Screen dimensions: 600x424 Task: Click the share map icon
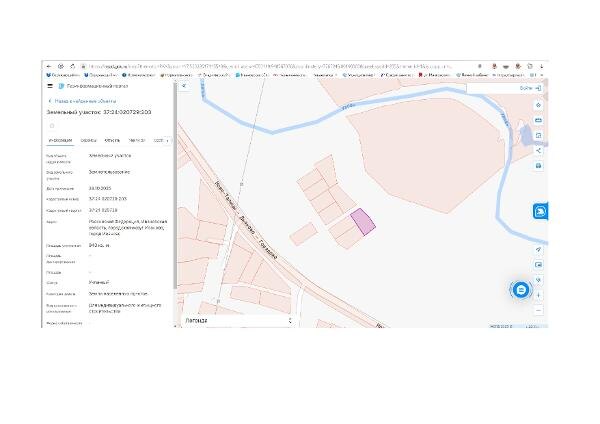click(x=538, y=150)
